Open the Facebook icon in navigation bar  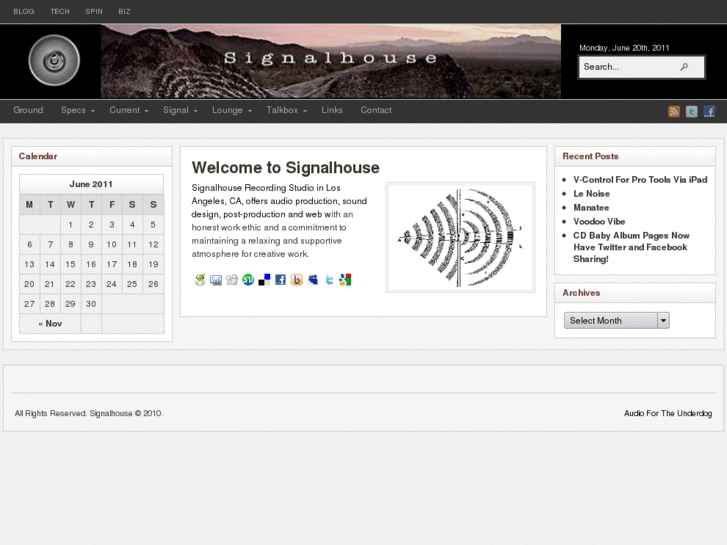point(709,111)
